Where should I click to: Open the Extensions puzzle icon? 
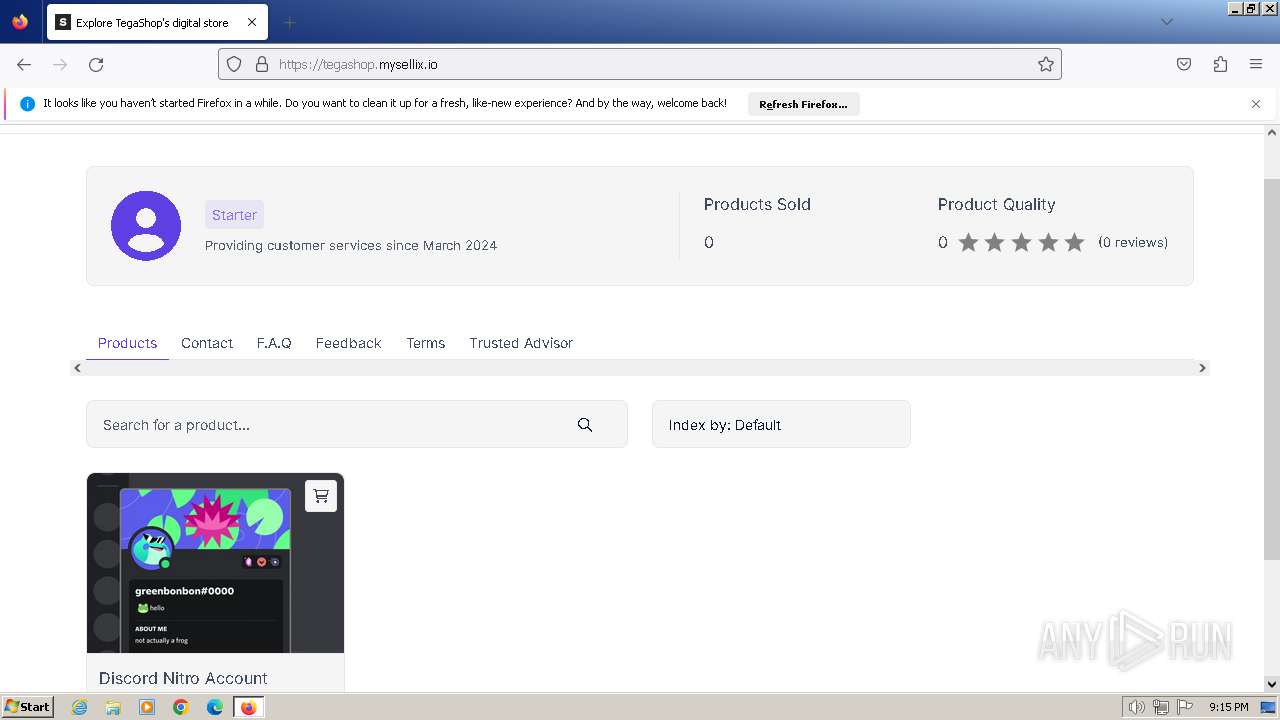pos(1220,64)
